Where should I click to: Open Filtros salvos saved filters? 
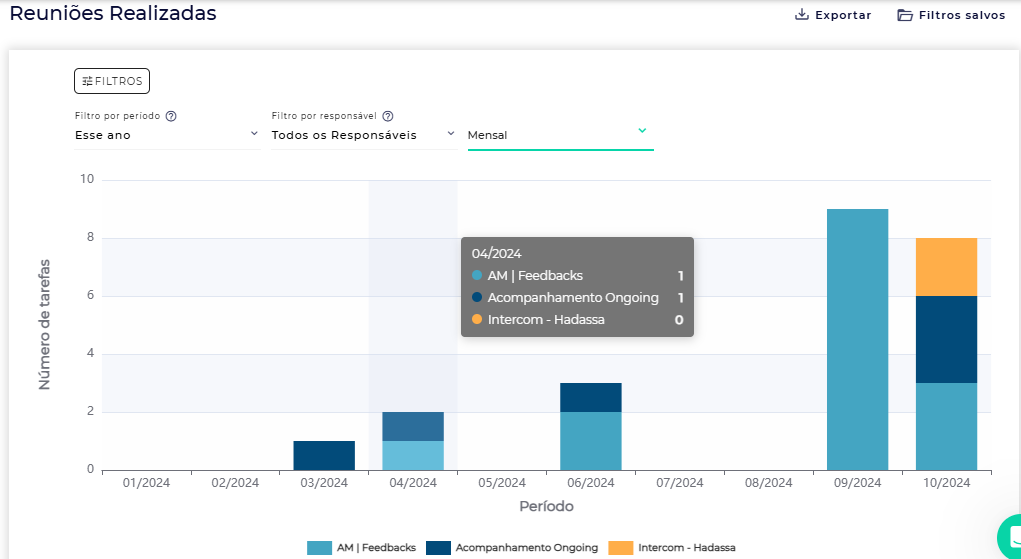coord(961,15)
